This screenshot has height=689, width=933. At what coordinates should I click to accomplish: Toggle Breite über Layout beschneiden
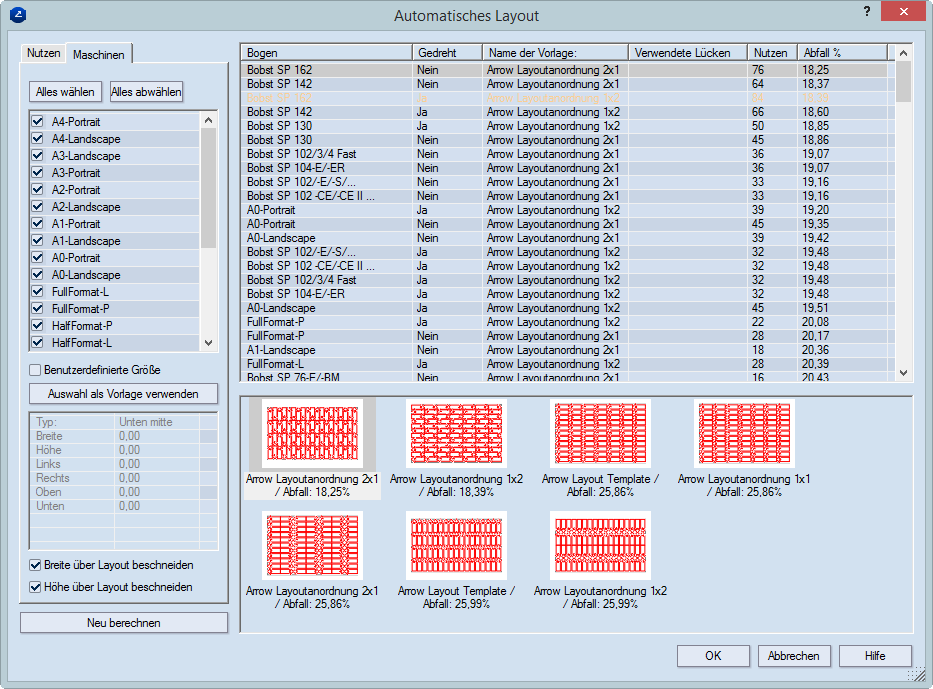37,565
